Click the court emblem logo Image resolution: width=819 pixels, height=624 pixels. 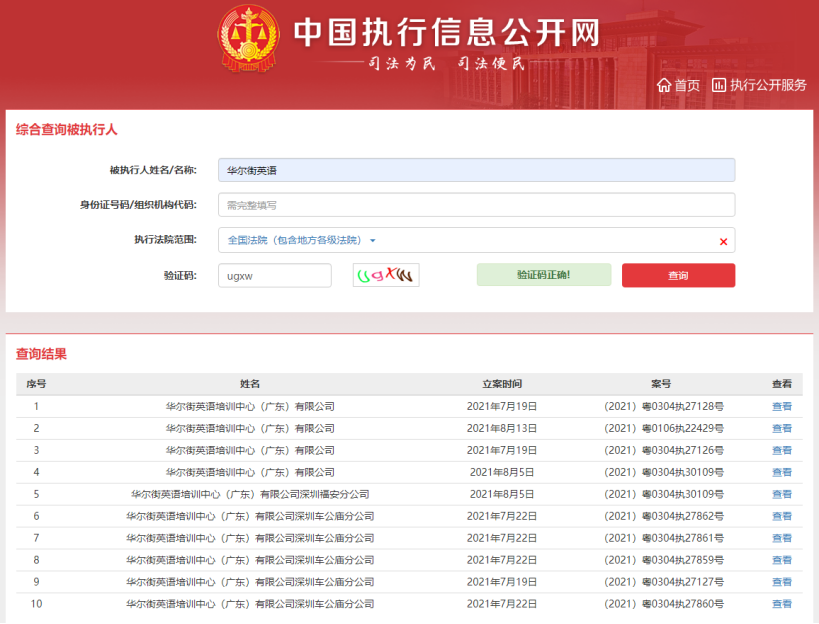tap(249, 38)
